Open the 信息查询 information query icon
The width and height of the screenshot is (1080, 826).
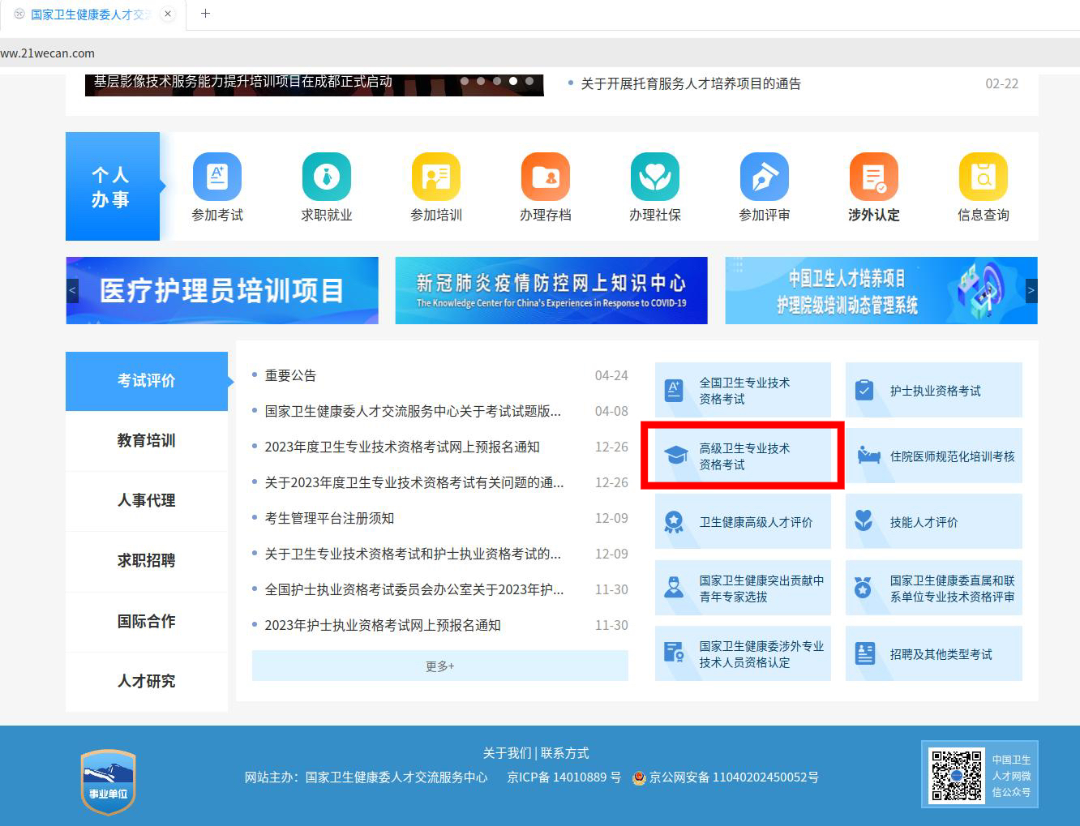click(x=982, y=178)
